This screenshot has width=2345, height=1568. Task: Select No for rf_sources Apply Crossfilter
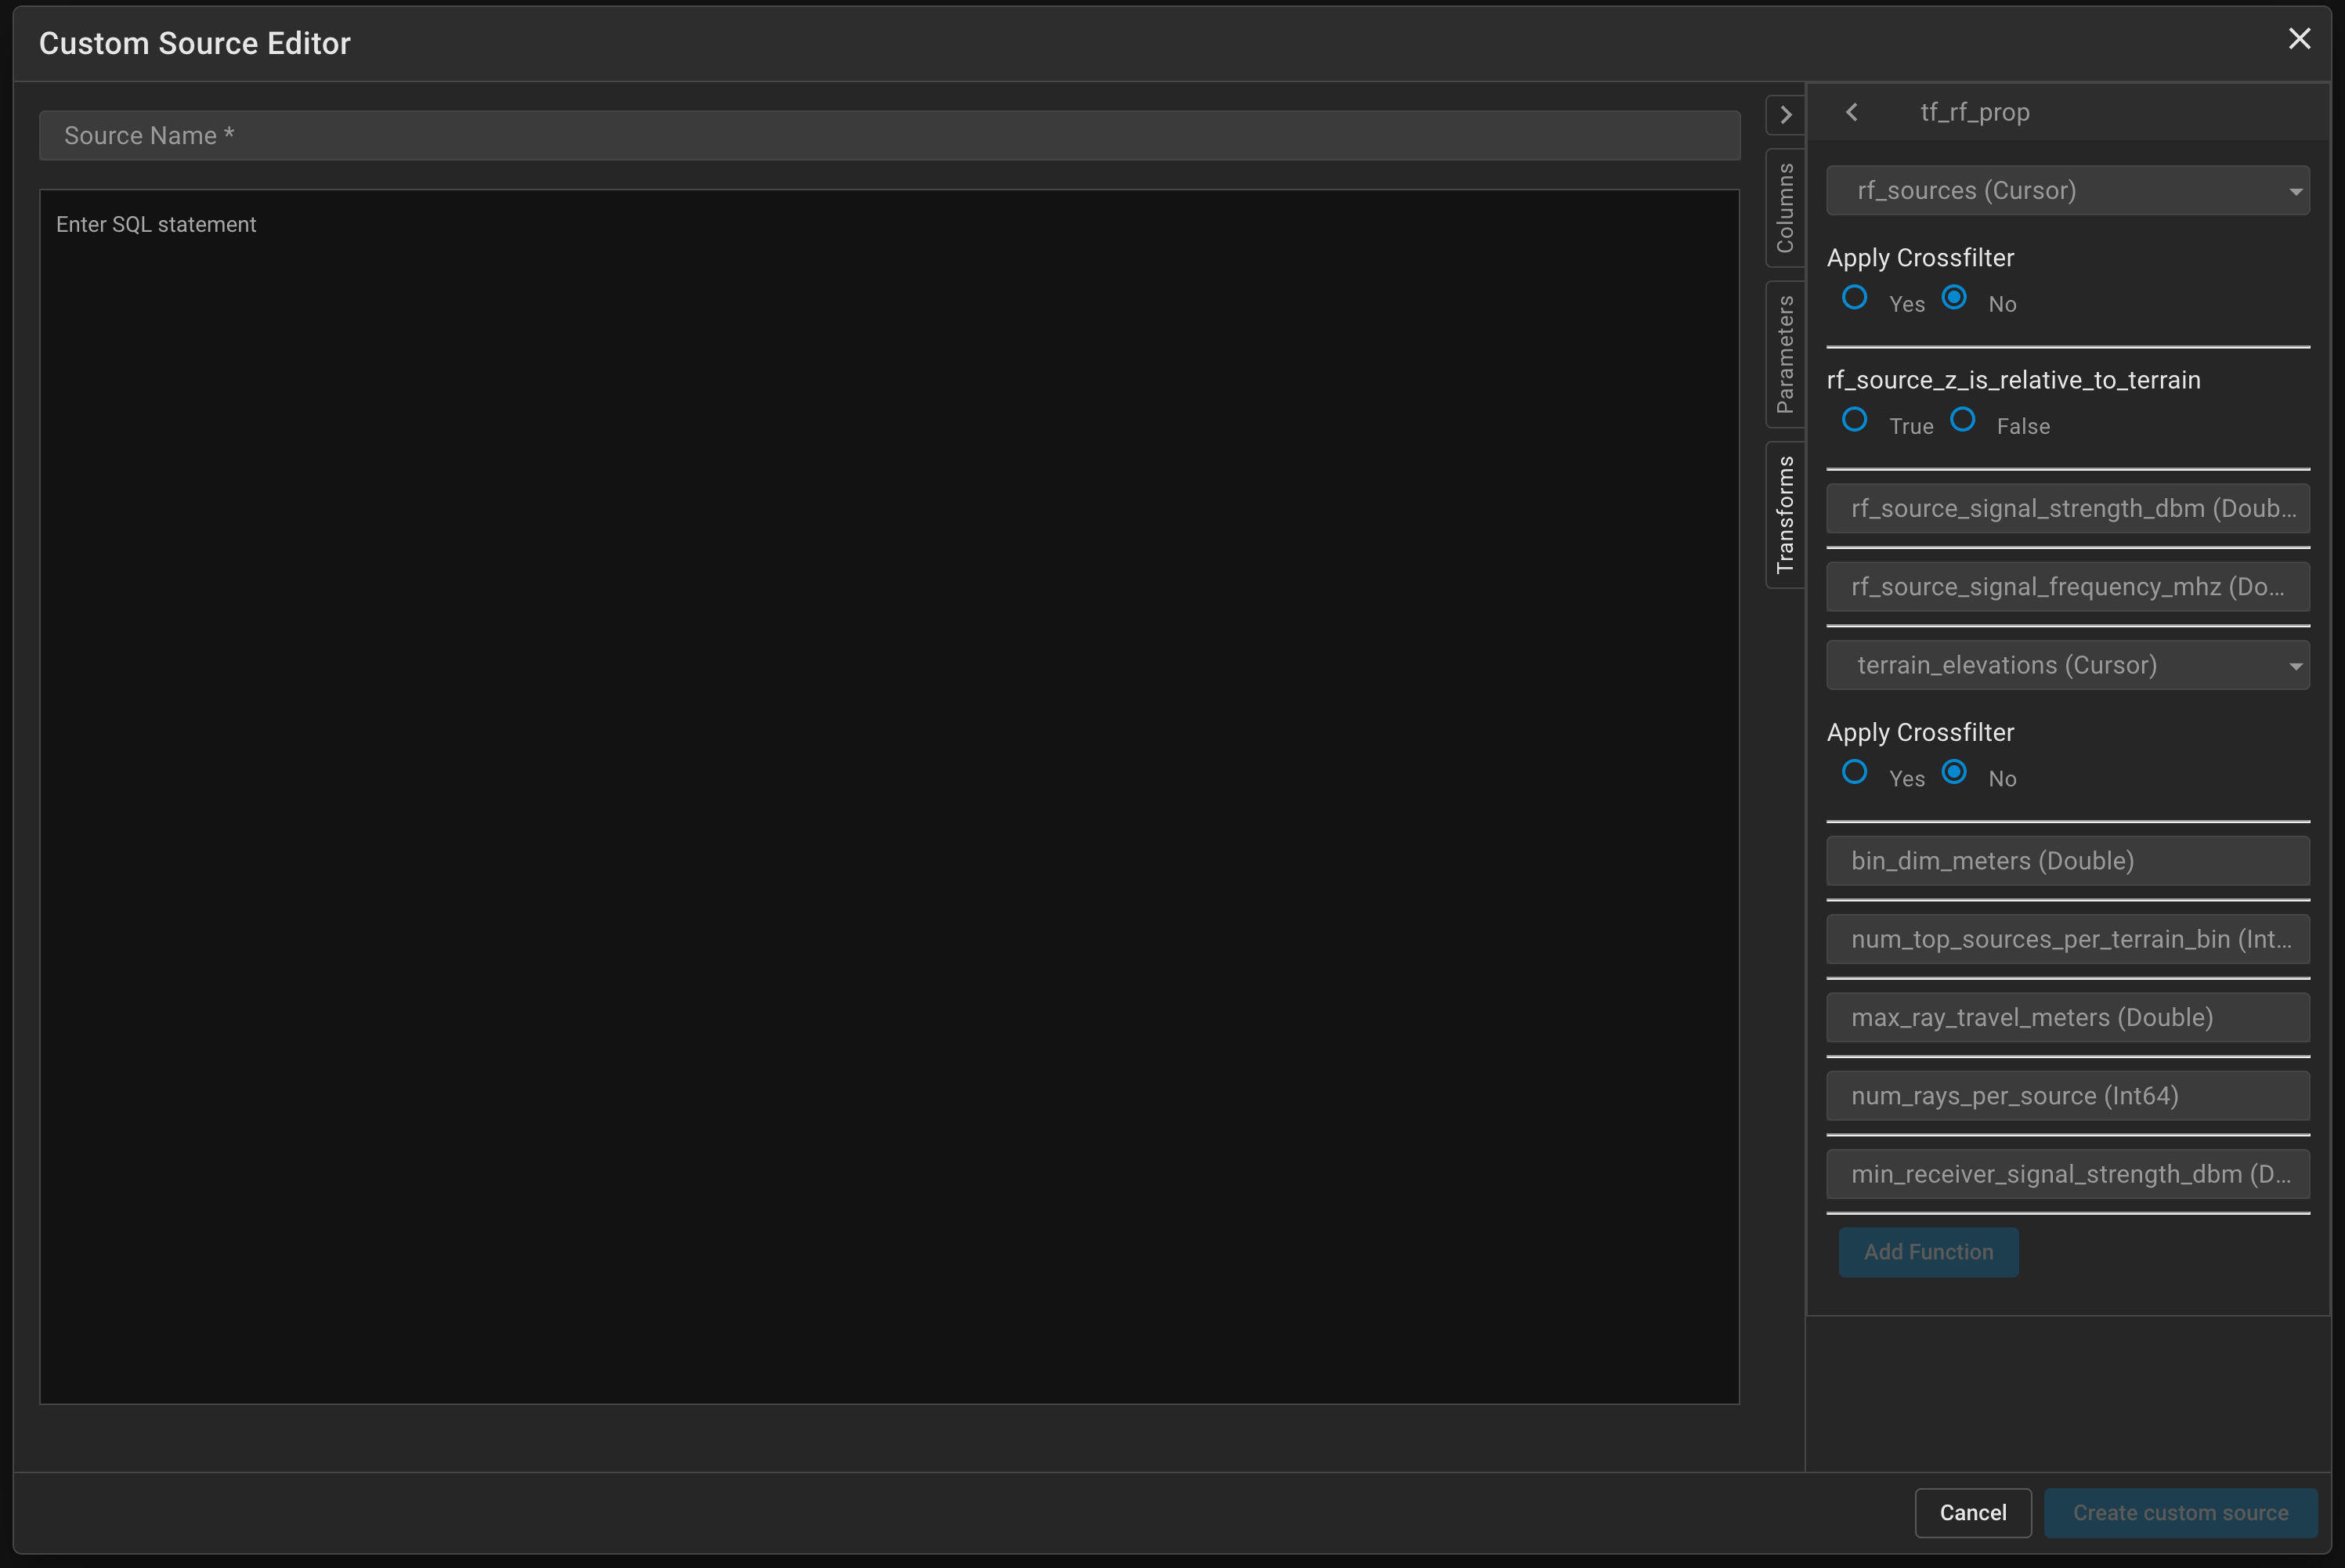1954,298
